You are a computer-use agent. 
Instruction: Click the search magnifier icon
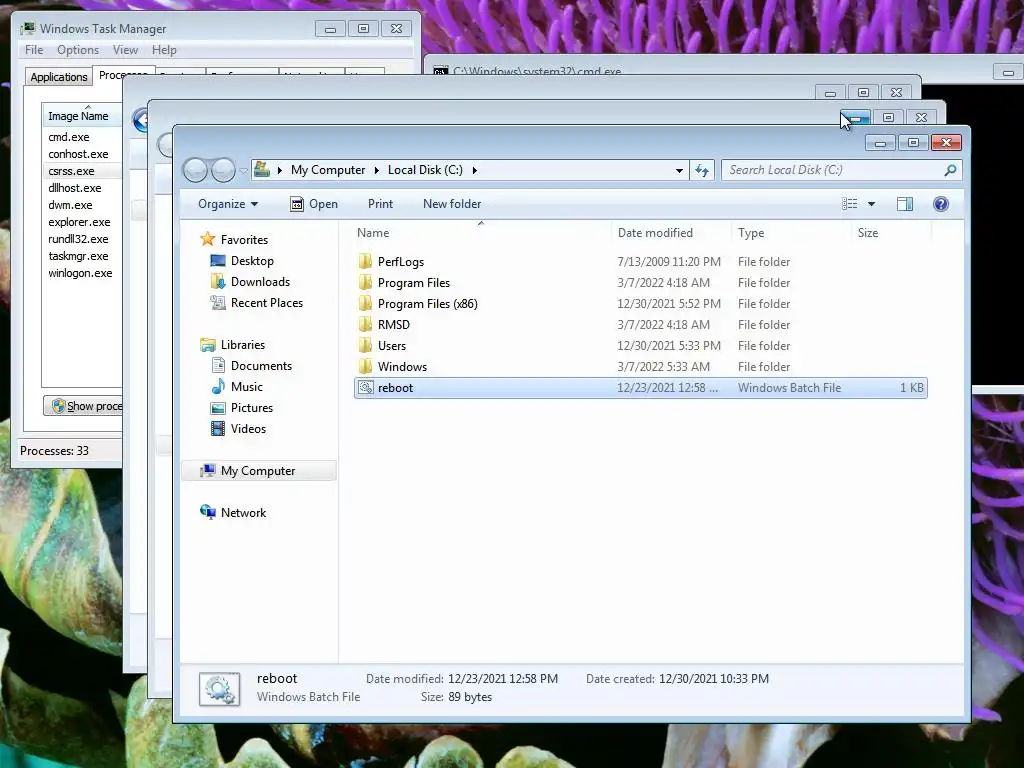(x=950, y=170)
